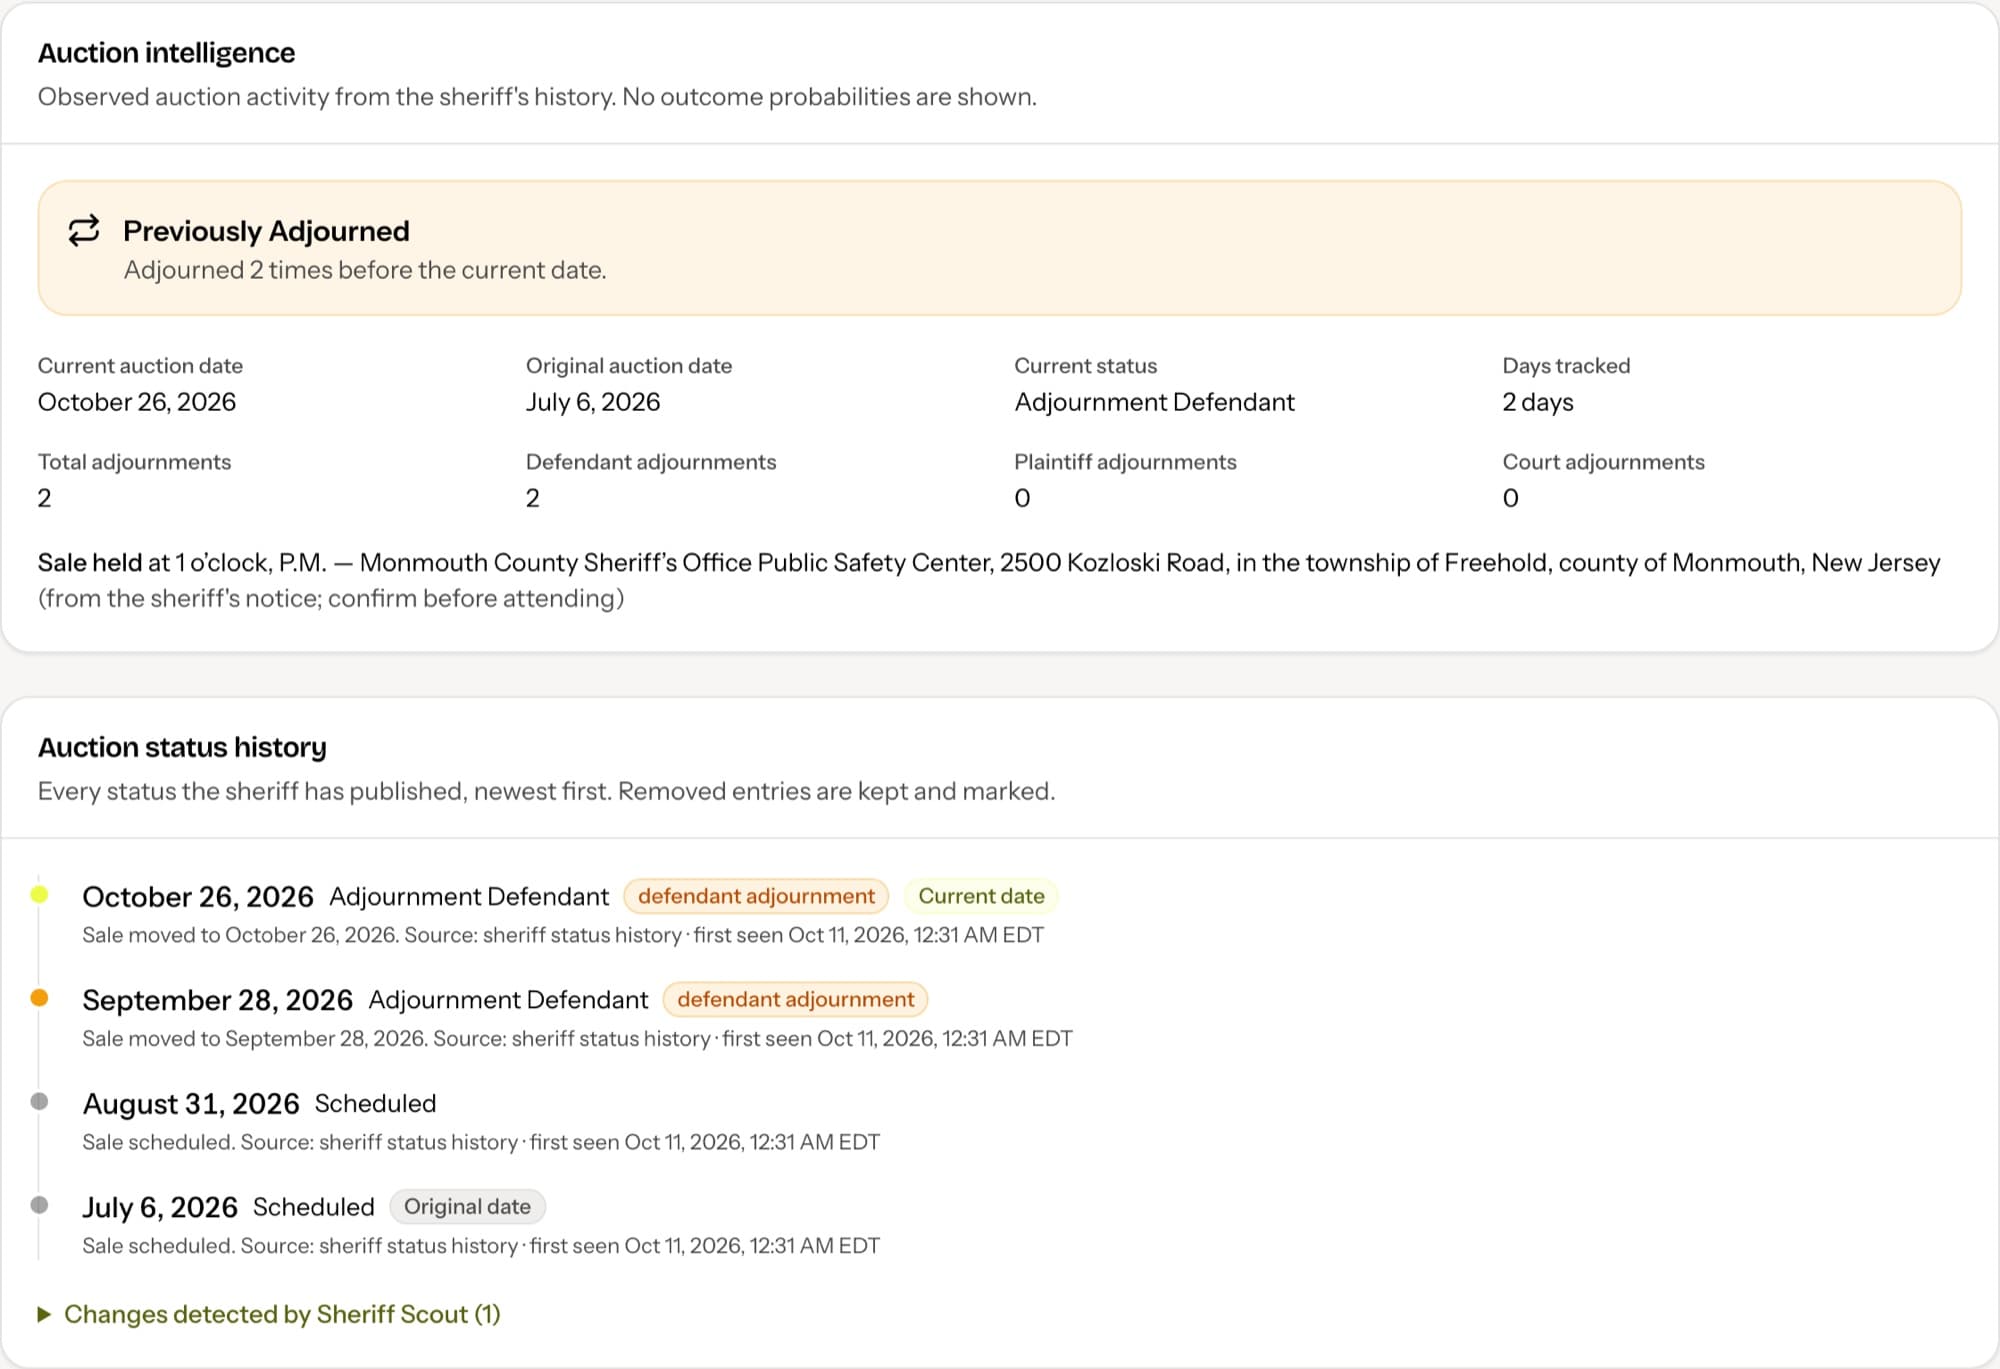
Task: Click the Previously Adjourned repeat-arrows icon
Action: (84, 231)
